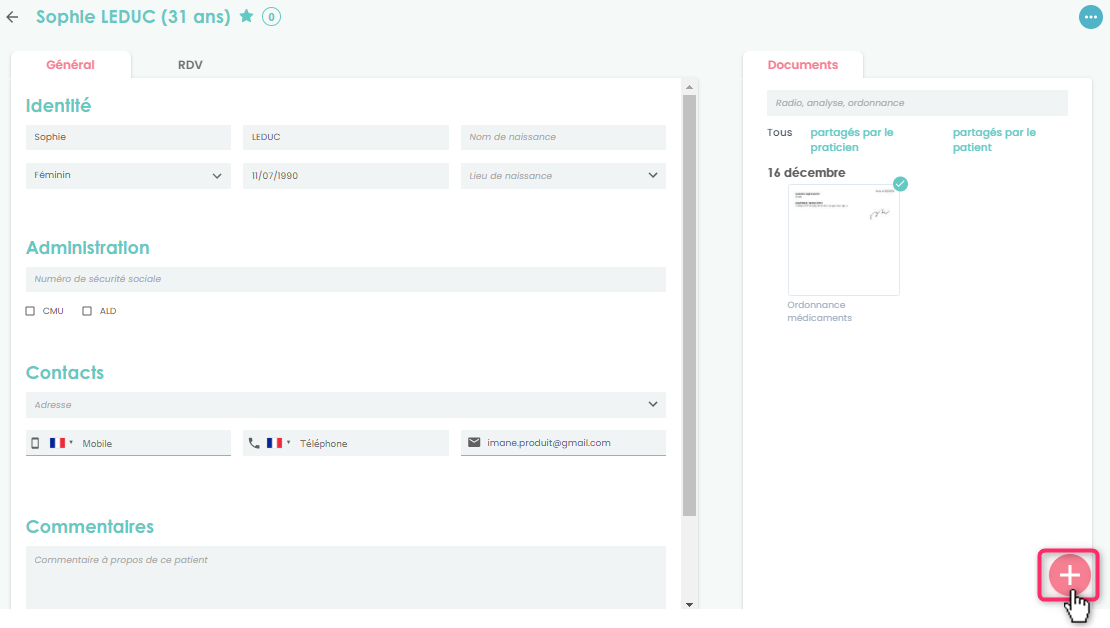Screen dimensions: 1110x628
Task: Open the Ordonnance médicaments thumbnail
Action: tap(843, 240)
